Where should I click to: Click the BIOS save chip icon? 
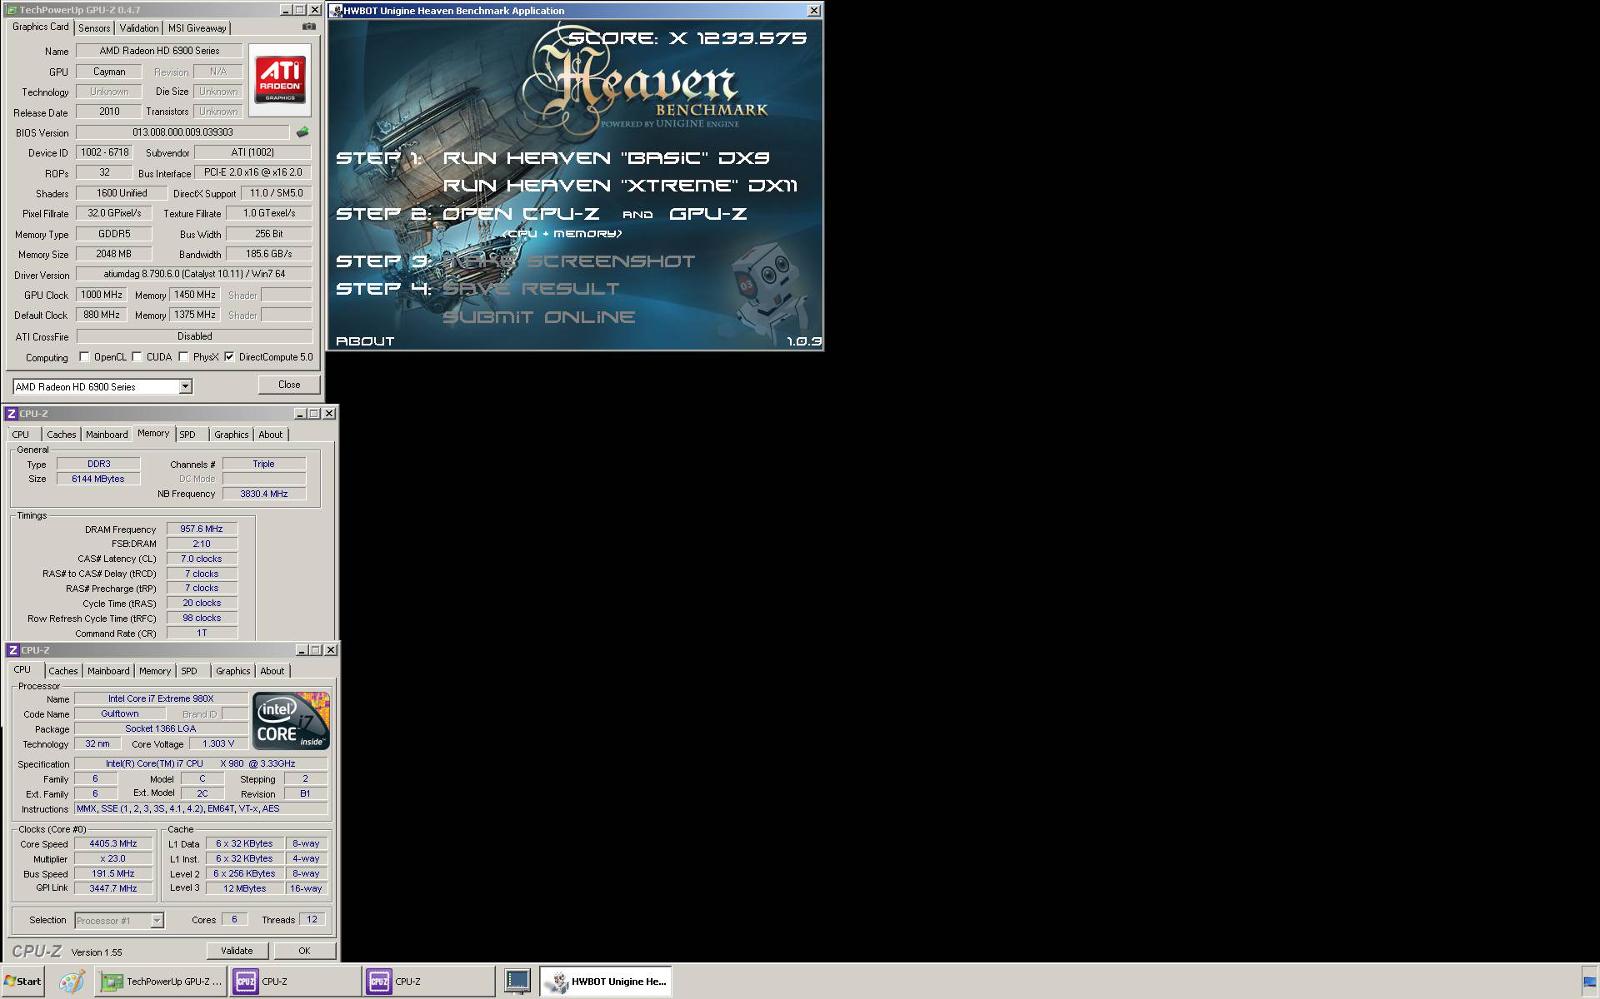click(x=302, y=132)
